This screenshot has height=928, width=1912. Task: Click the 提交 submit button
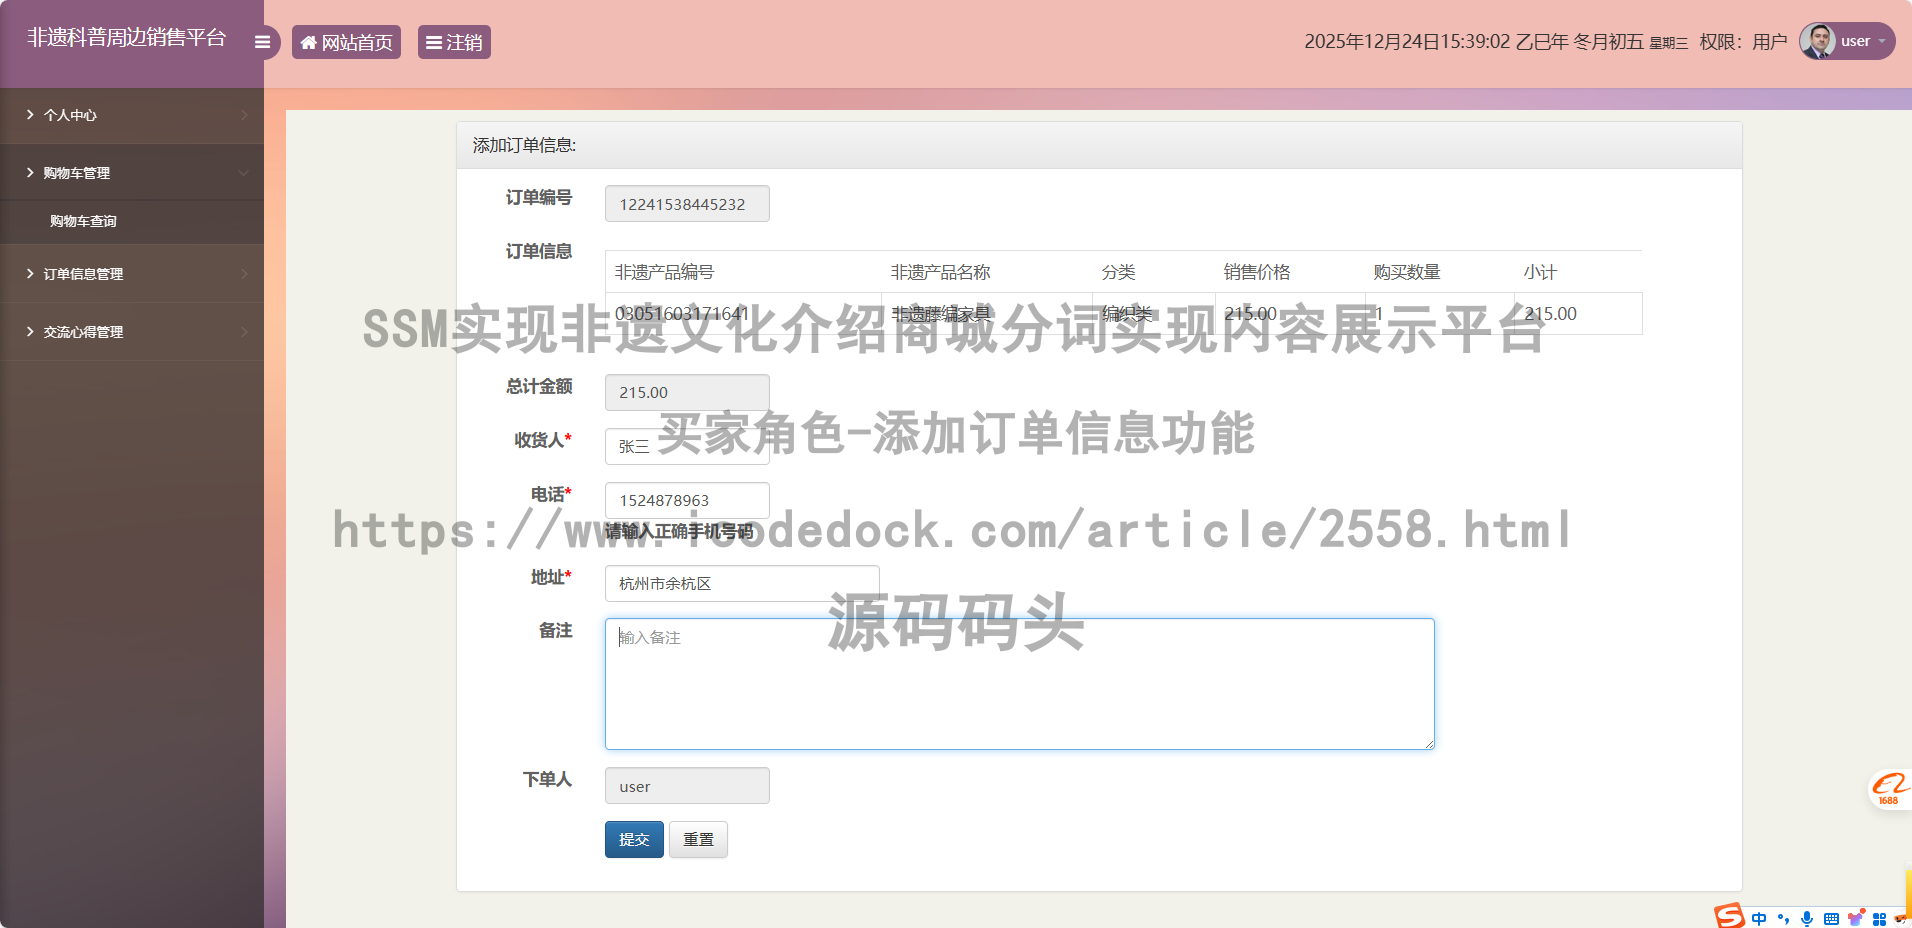coord(634,839)
